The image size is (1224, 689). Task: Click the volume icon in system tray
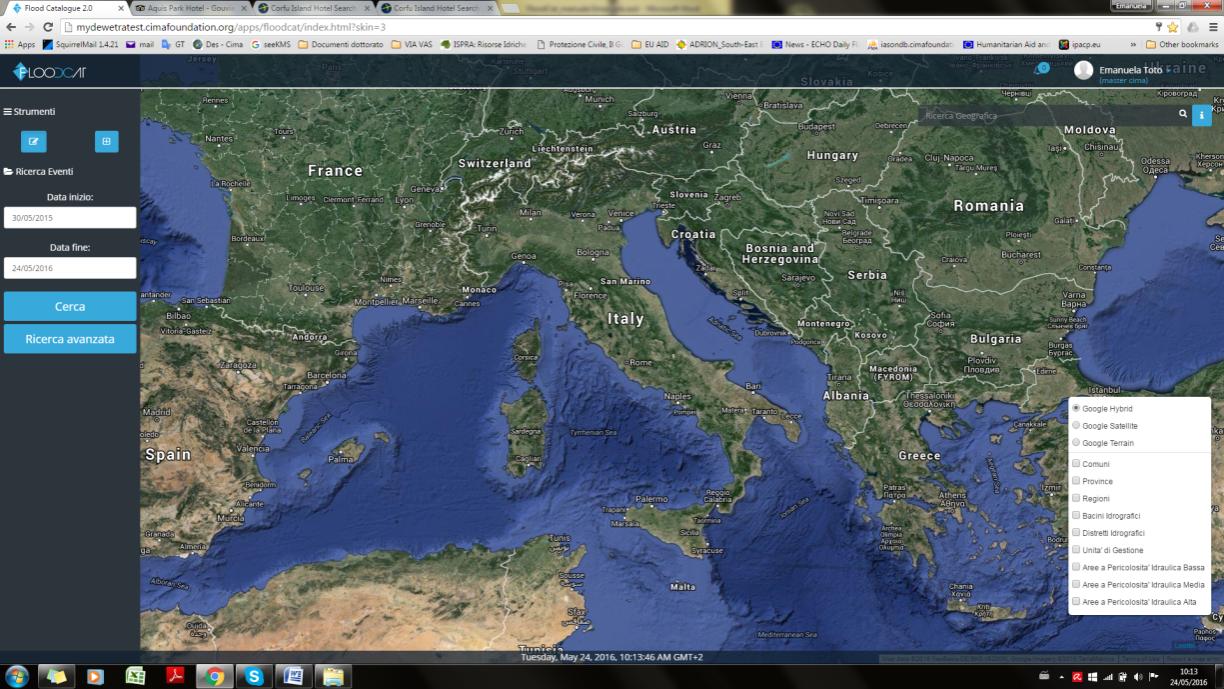1138,677
